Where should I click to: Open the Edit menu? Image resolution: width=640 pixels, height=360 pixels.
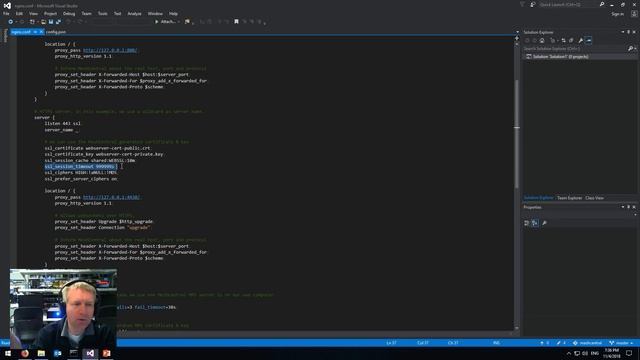(19, 13)
